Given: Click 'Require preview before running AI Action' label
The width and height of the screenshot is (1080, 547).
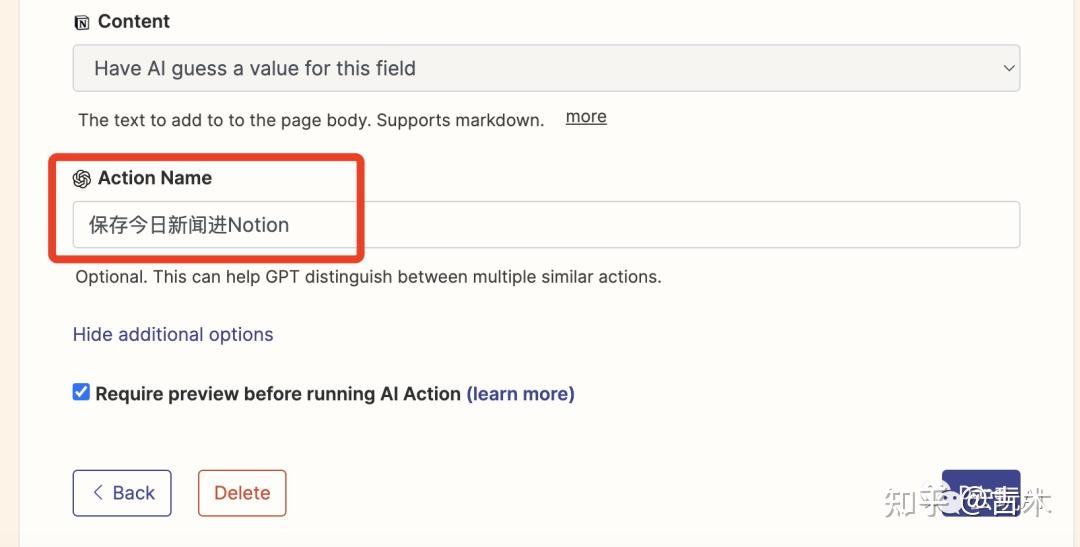Looking at the screenshot, I should click(x=278, y=394).
